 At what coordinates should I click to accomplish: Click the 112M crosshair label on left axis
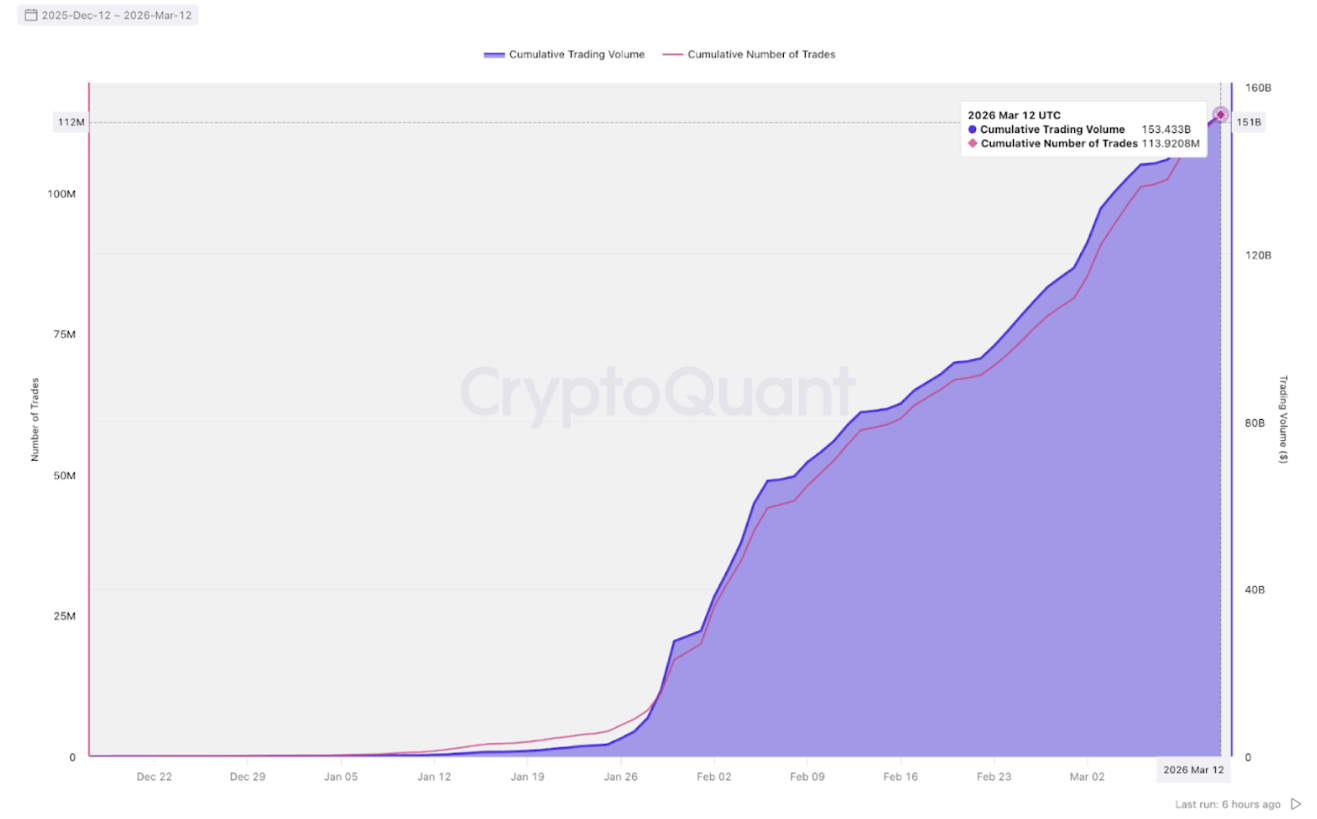click(71, 122)
